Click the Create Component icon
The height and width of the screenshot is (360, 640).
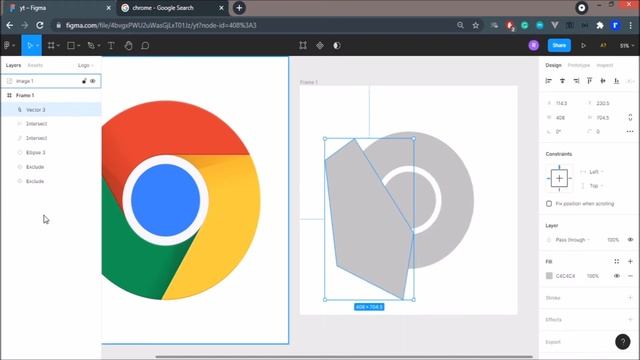pyautogui.click(x=320, y=45)
